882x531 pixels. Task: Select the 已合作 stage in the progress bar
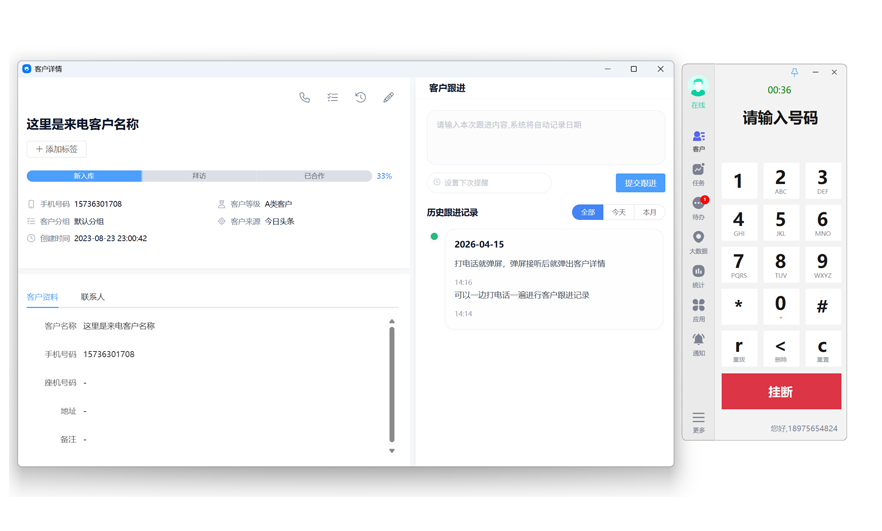click(x=314, y=176)
